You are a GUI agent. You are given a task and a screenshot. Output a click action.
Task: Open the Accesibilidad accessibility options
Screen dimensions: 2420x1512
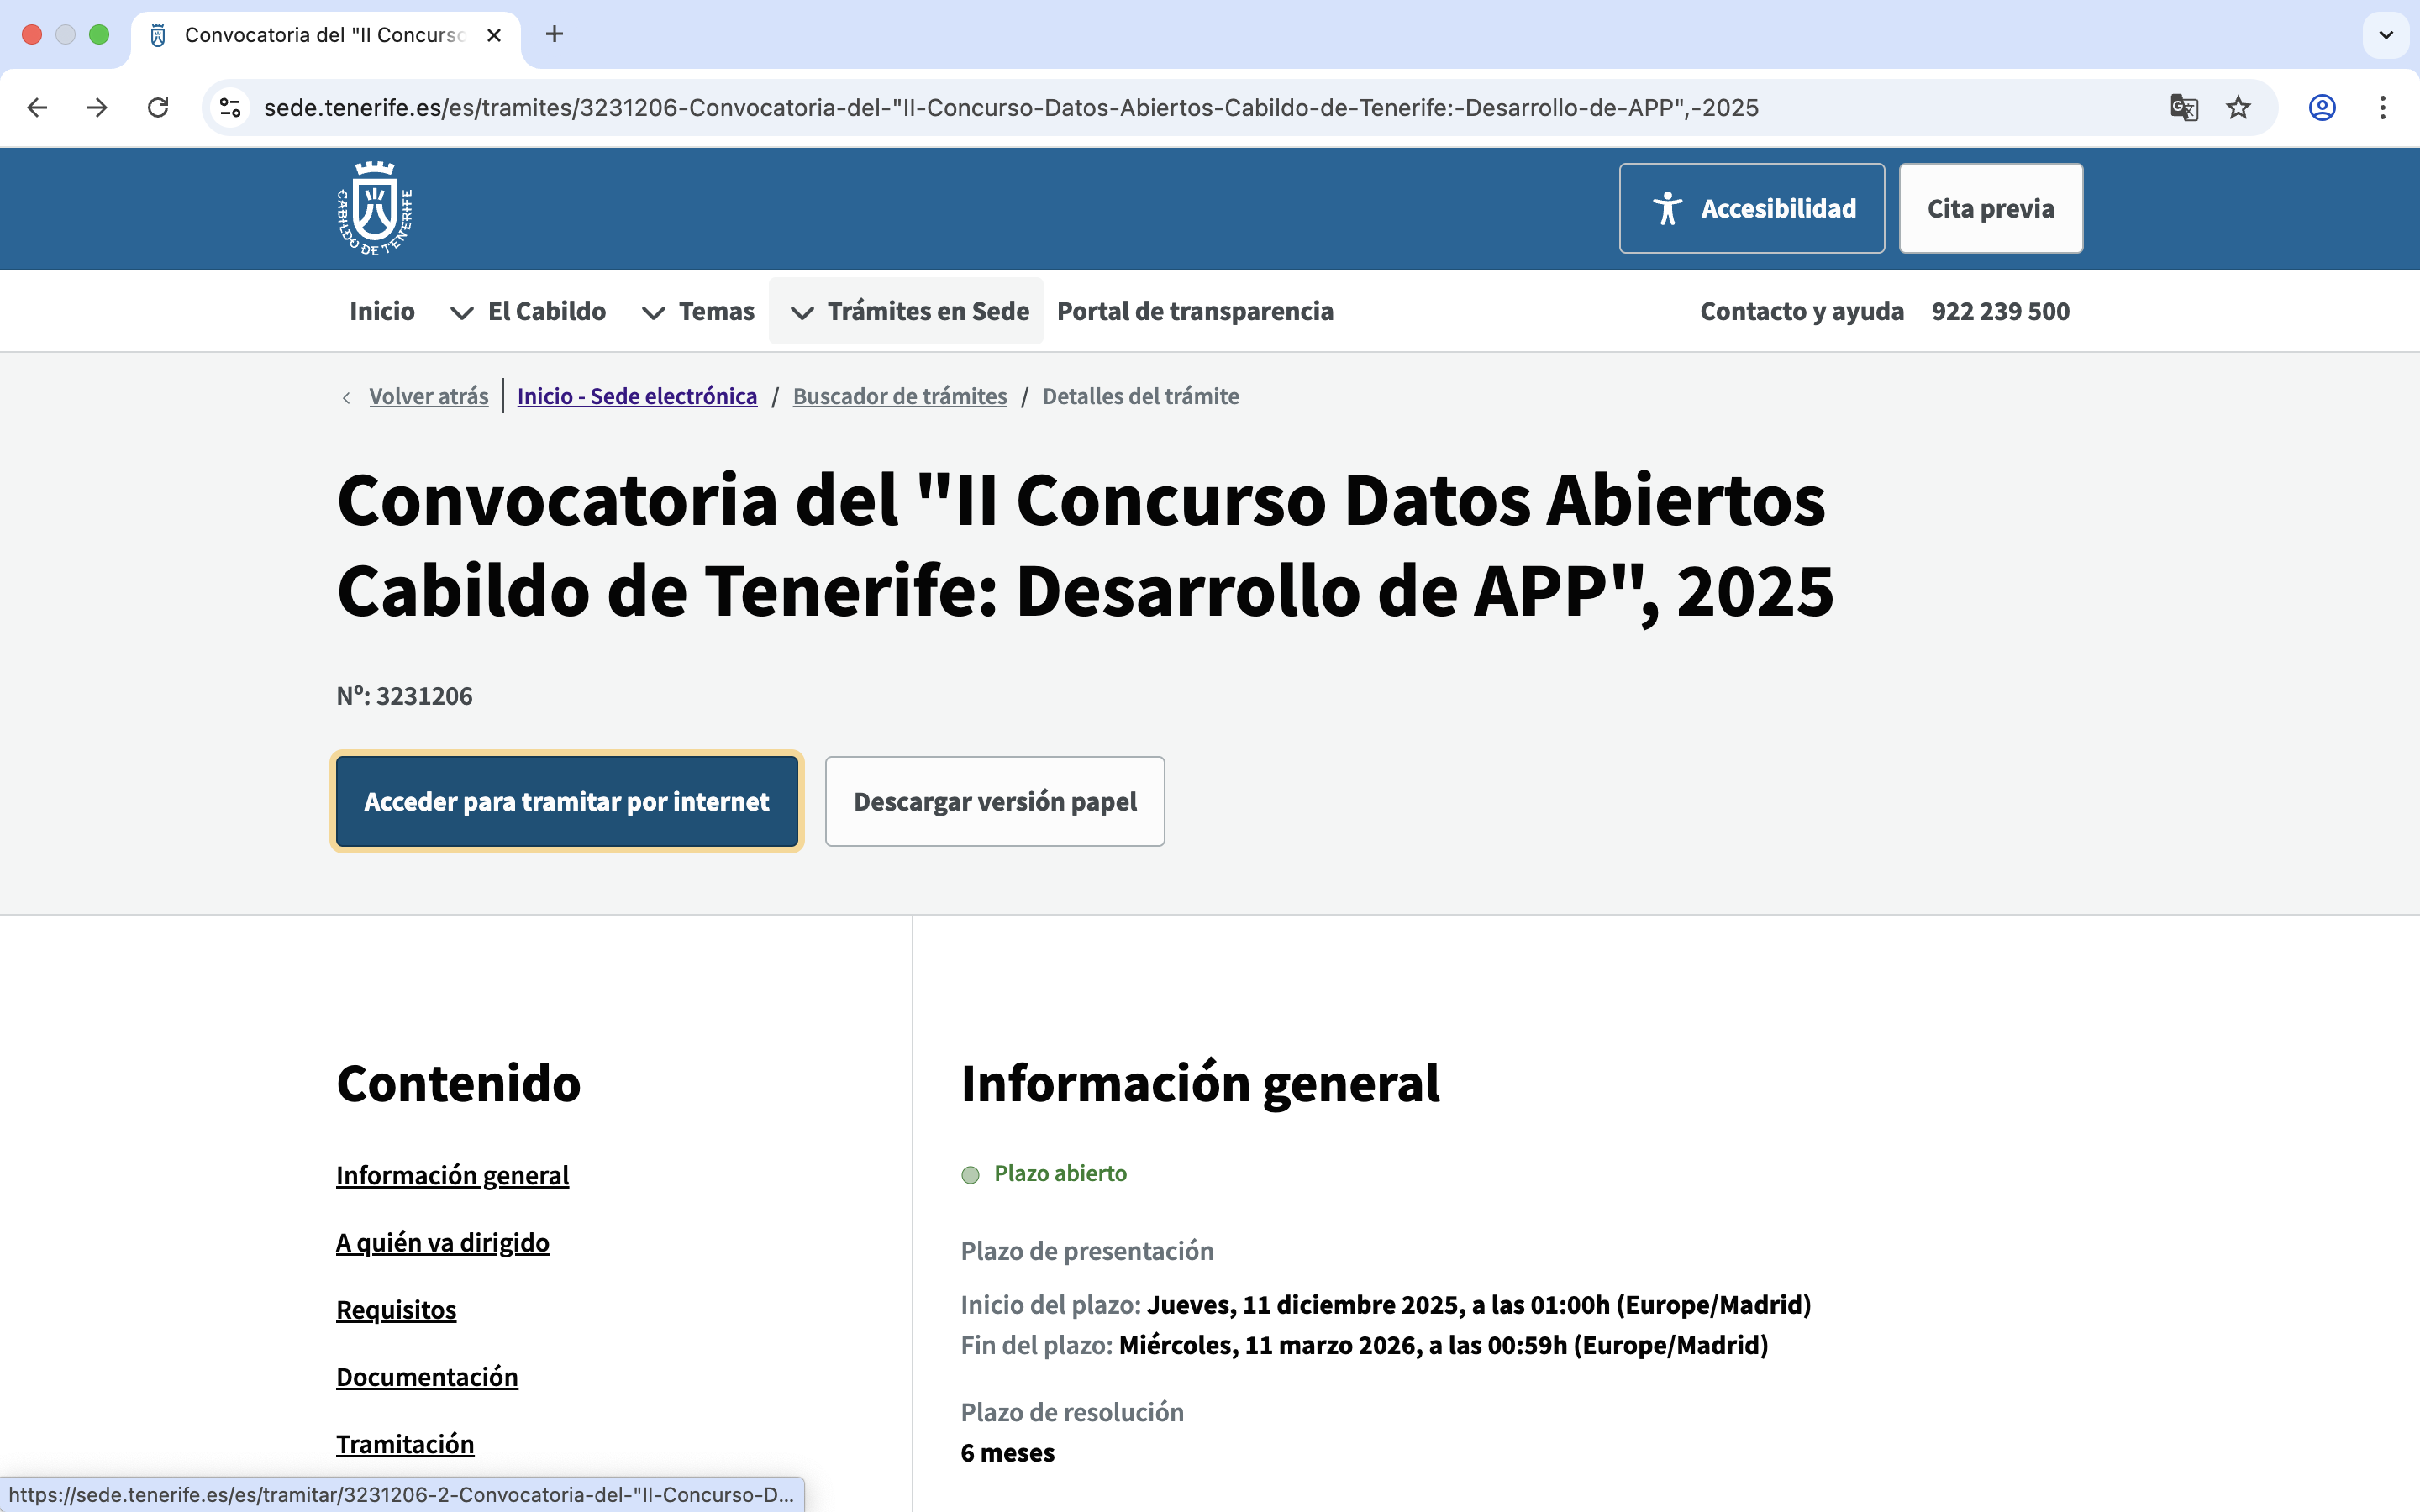tap(1750, 208)
